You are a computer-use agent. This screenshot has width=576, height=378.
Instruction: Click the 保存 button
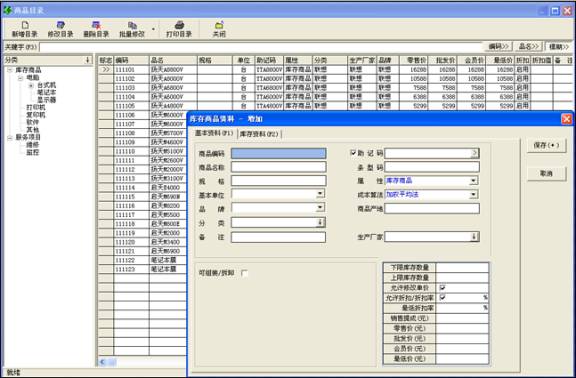coord(546,145)
